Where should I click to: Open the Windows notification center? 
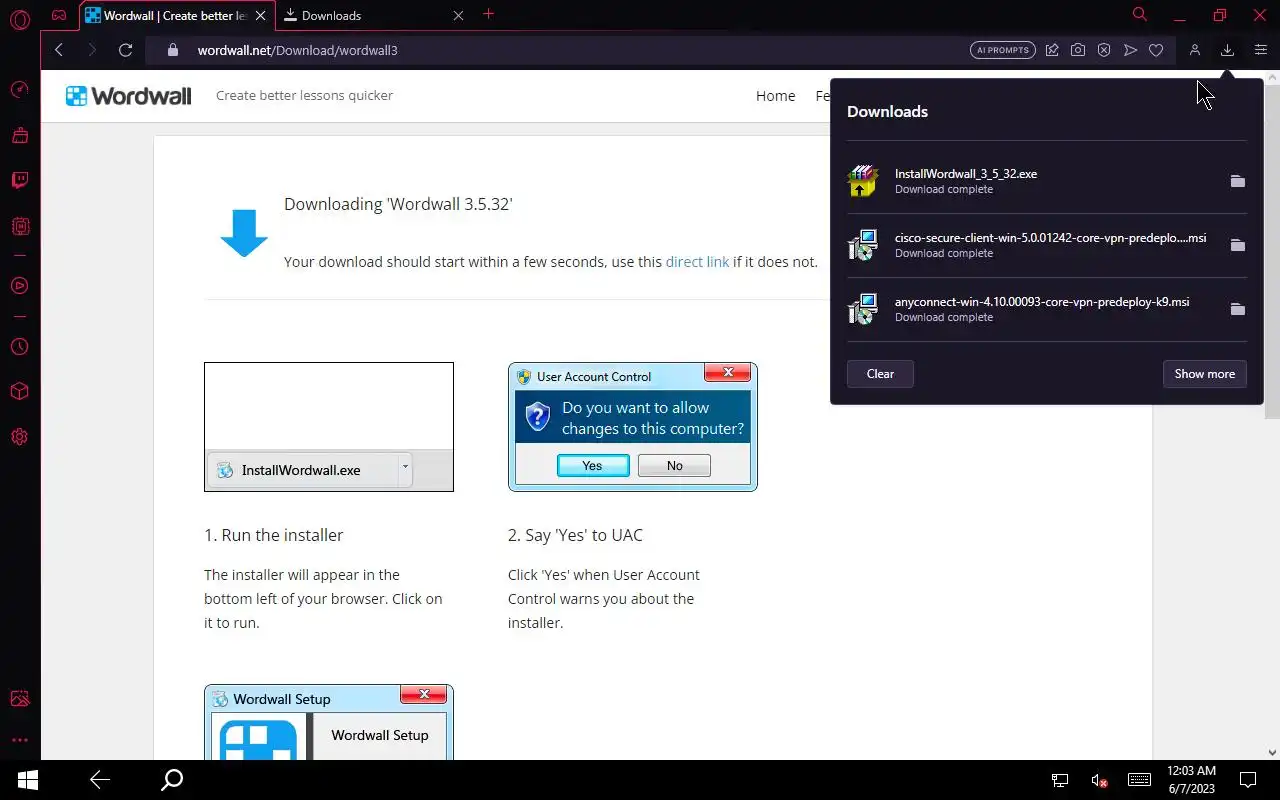1248,780
